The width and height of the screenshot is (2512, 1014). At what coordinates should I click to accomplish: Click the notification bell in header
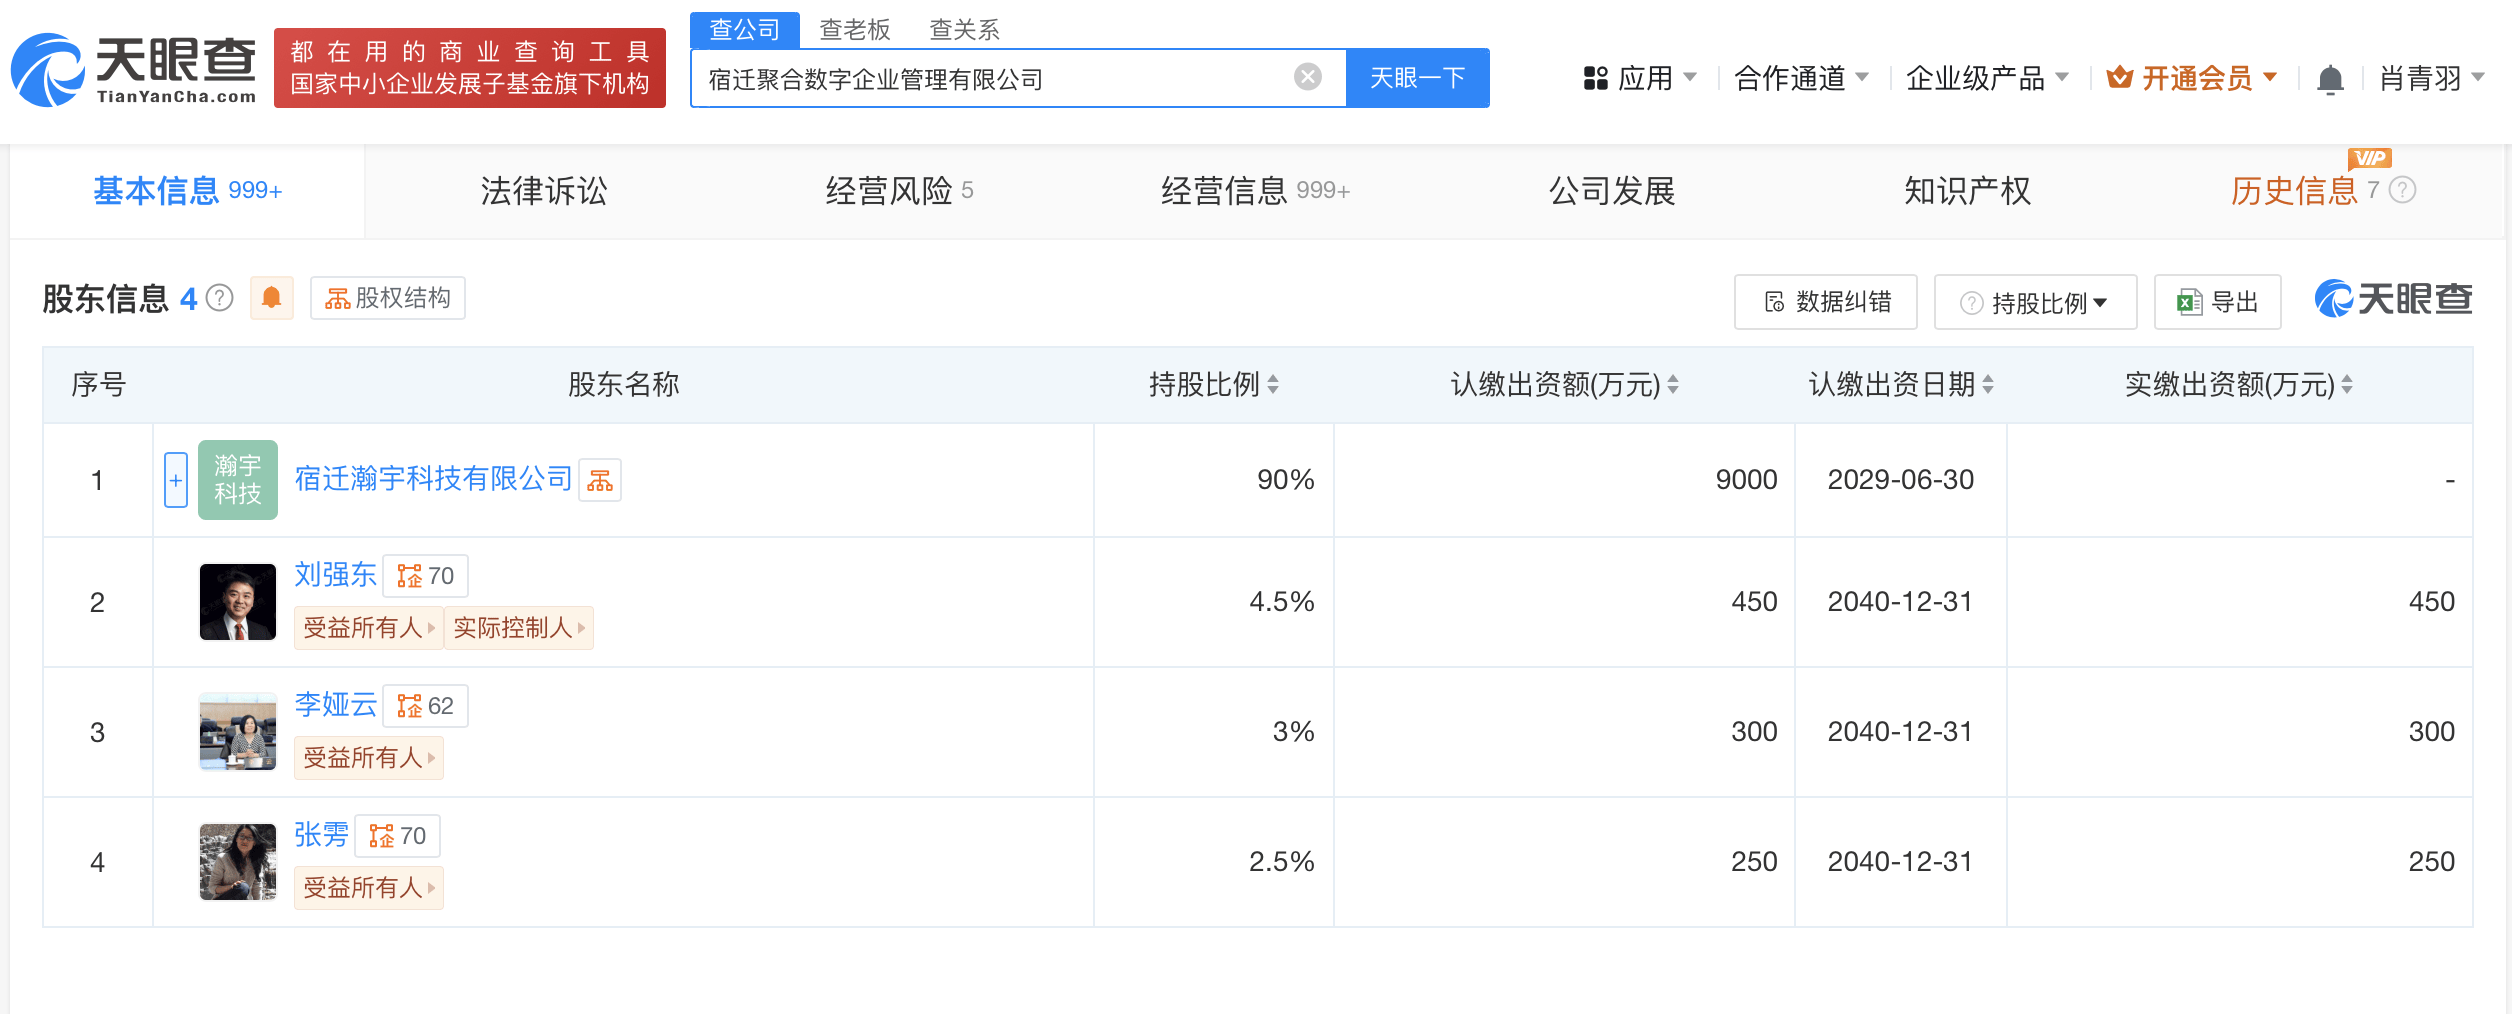[x=2330, y=79]
